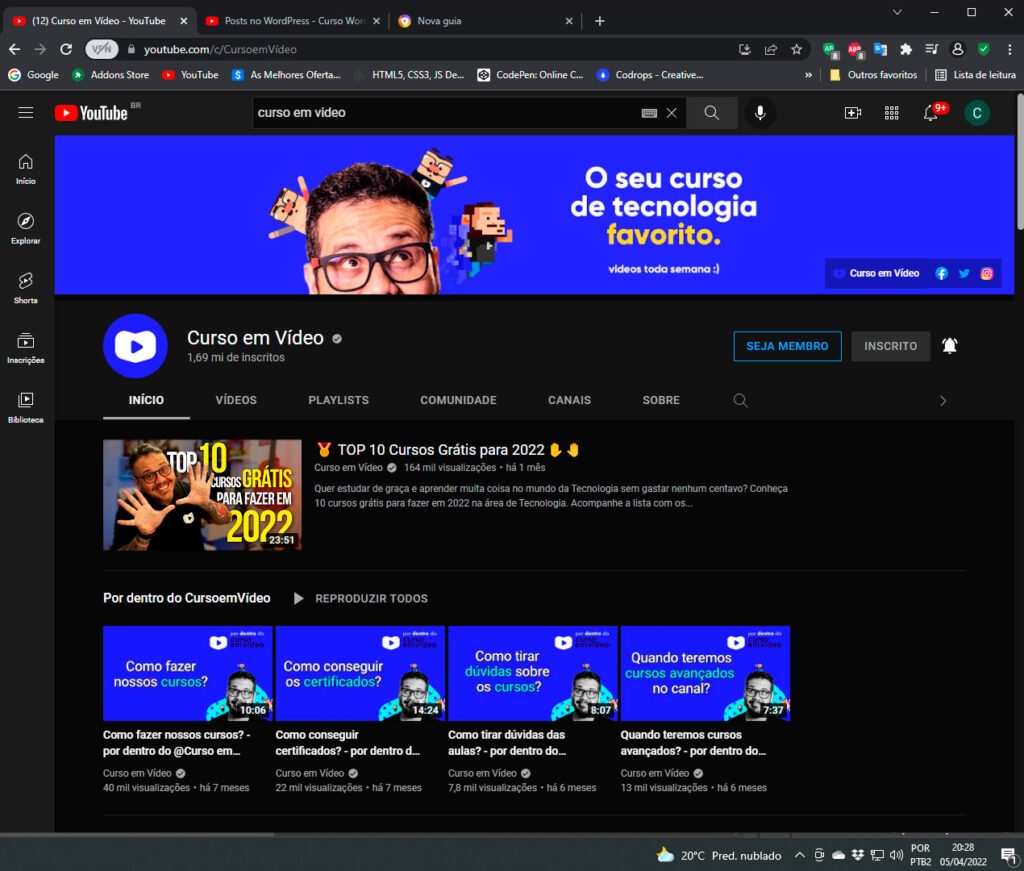This screenshot has width=1024, height=871.
Task: Open taskbar volume control
Action: (896, 855)
